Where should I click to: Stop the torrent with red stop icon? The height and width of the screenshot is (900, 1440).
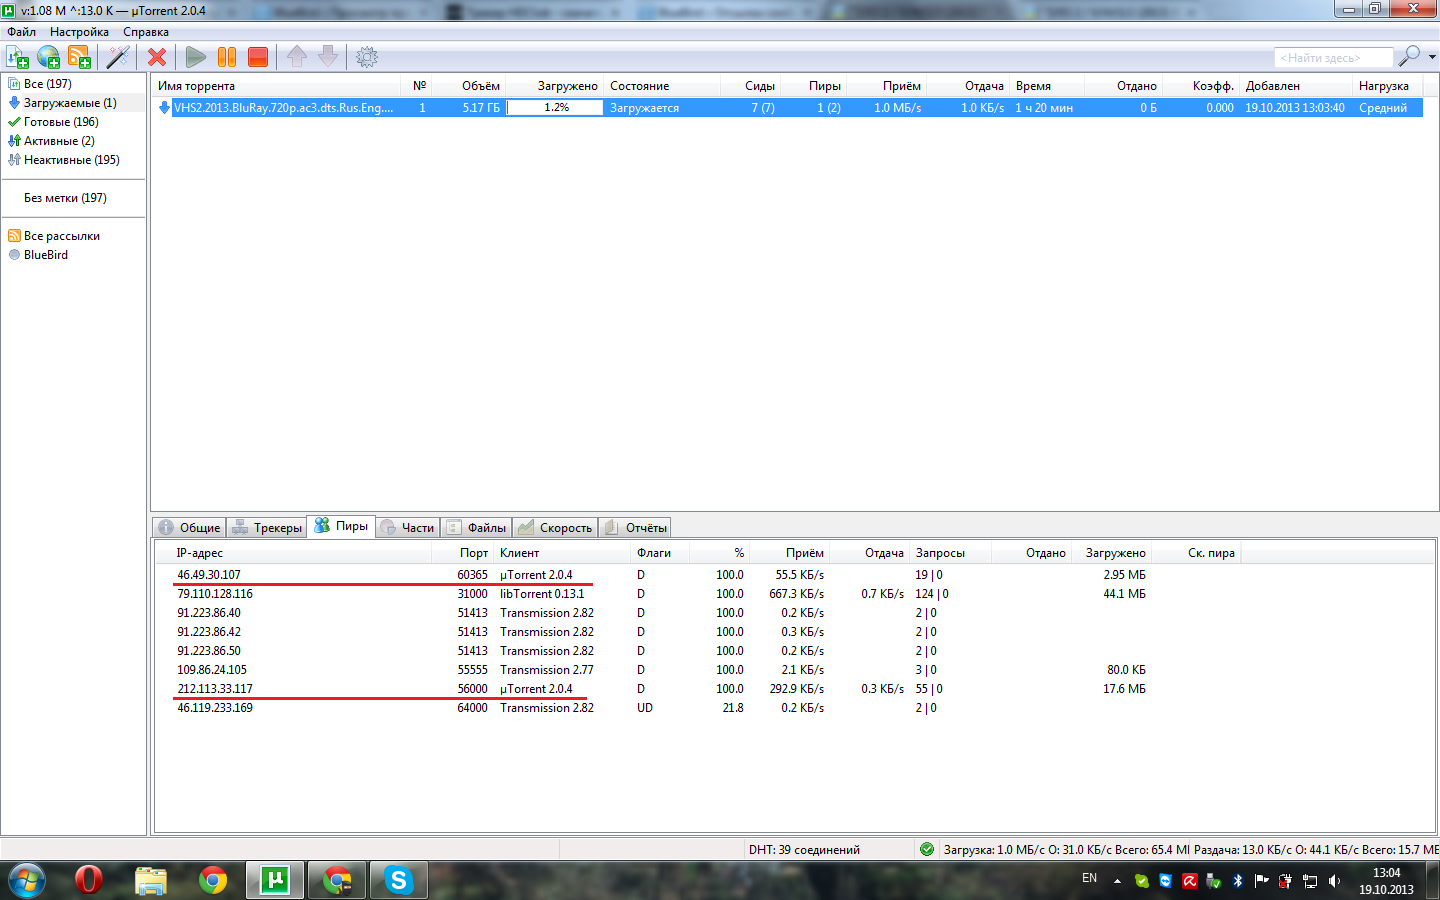(258, 57)
